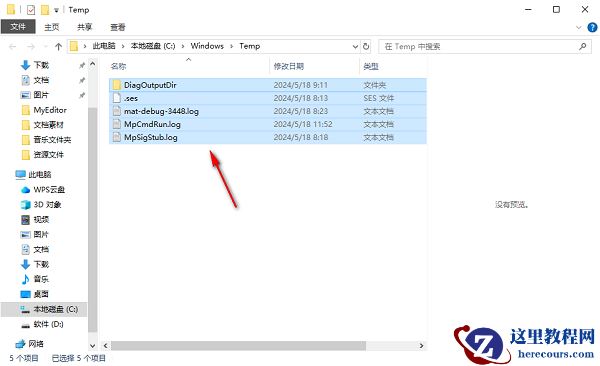Select the MpCmdRun.log file icon
Viewport: 600px width, 366px height.
pos(117,124)
